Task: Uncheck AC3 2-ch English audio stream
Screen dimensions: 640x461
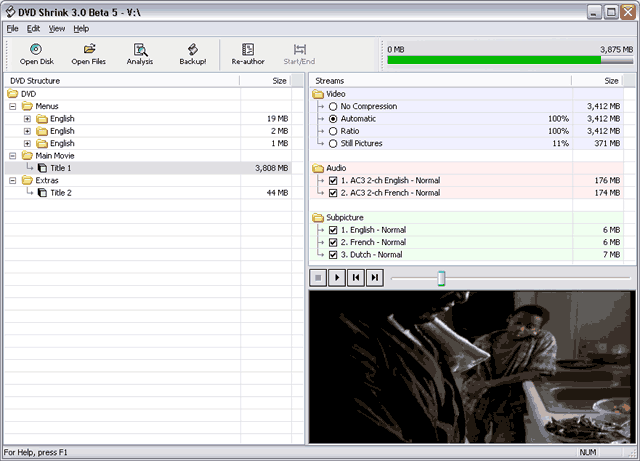Action: (x=333, y=180)
